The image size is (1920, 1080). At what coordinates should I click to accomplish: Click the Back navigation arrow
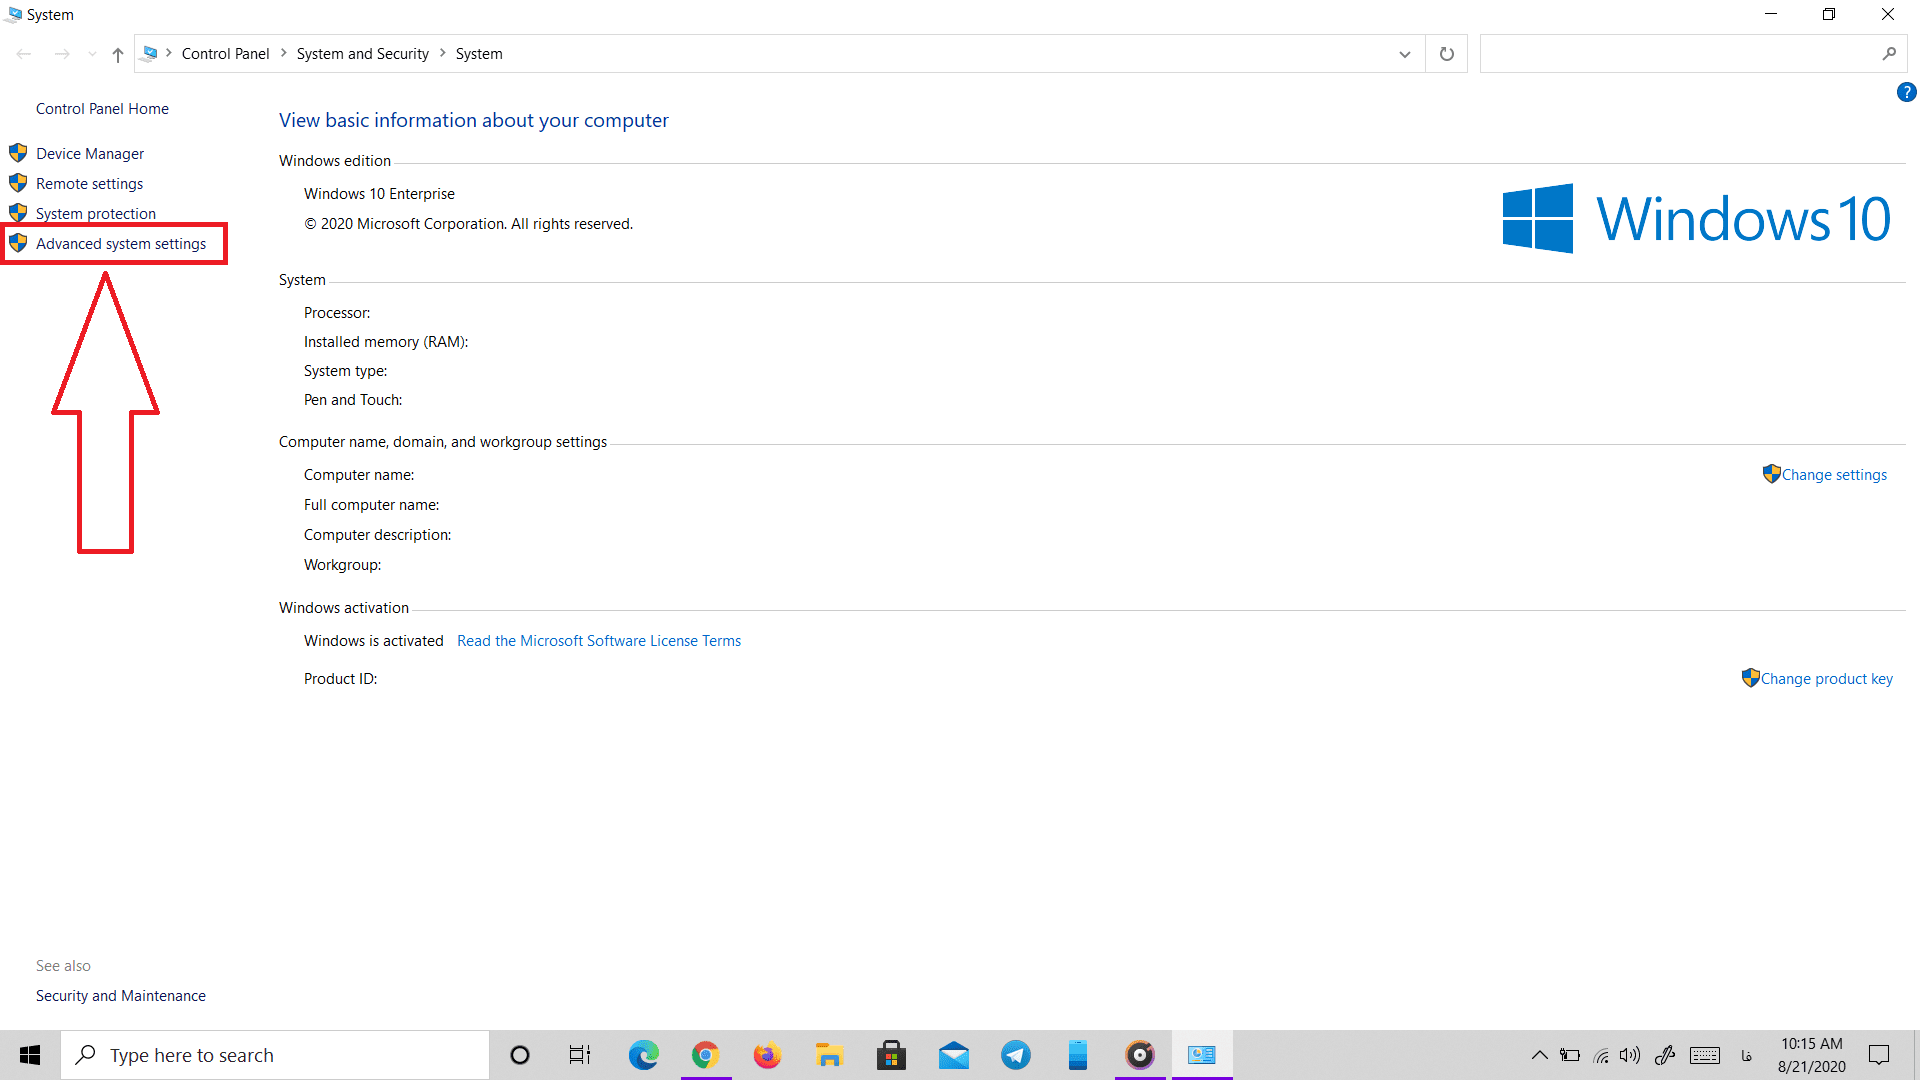pyautogui.click(x=24, y=54)
